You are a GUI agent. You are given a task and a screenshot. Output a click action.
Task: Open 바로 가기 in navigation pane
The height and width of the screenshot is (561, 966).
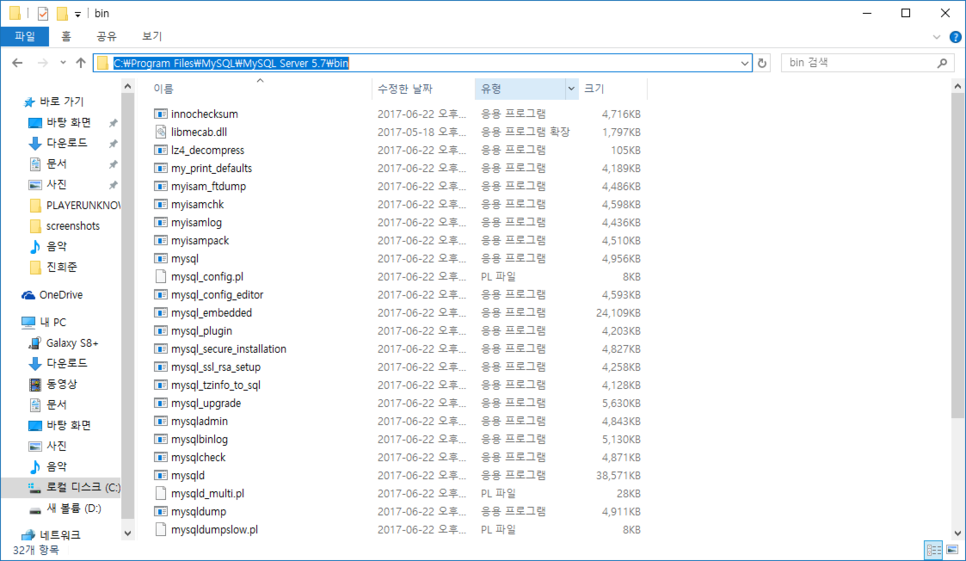point(62,102)
